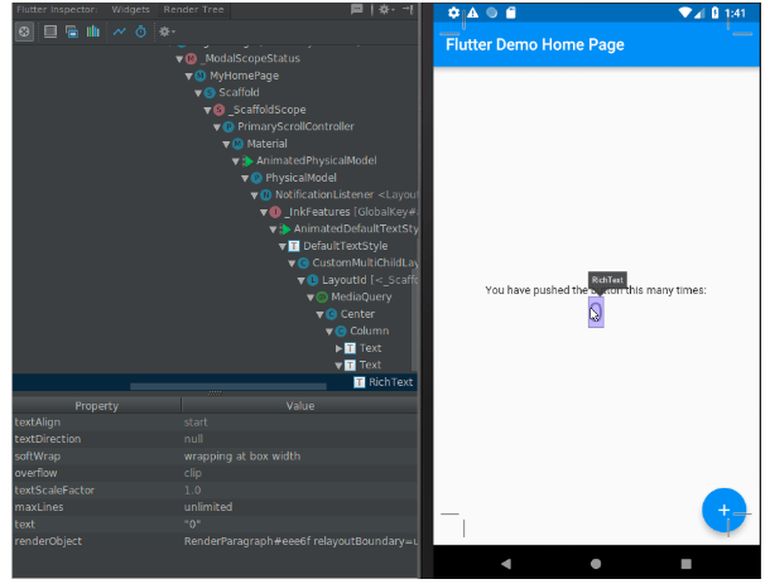The image size is (770, 584).
Task: Click the Property column header
Action: [97, 406]
